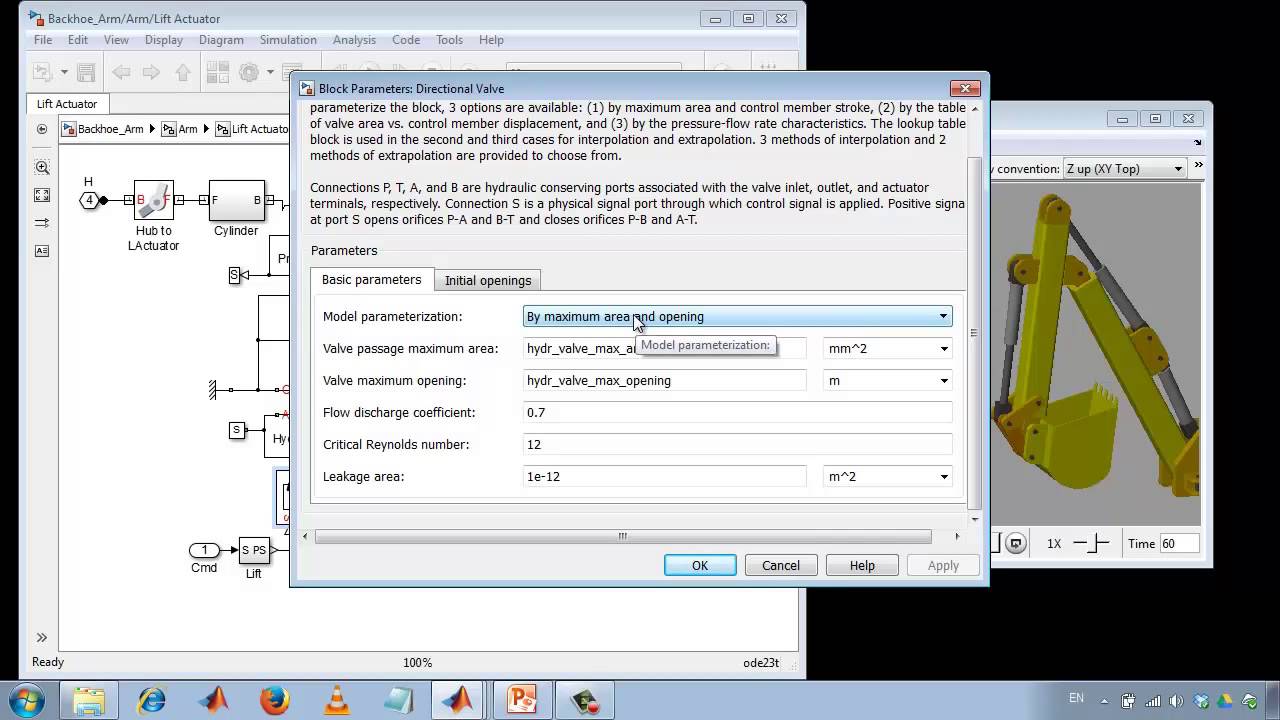Open the Analysis menu

[x=354, y=40]
